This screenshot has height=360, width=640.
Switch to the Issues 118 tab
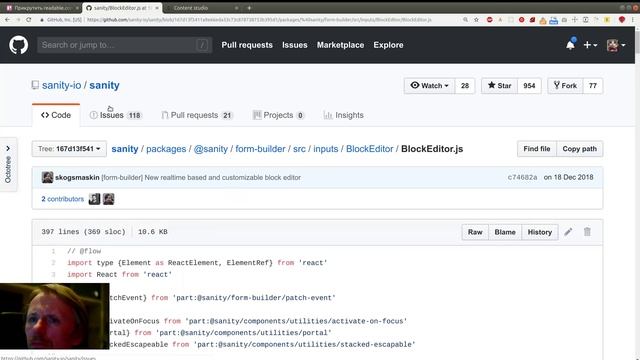pos(116,115)
